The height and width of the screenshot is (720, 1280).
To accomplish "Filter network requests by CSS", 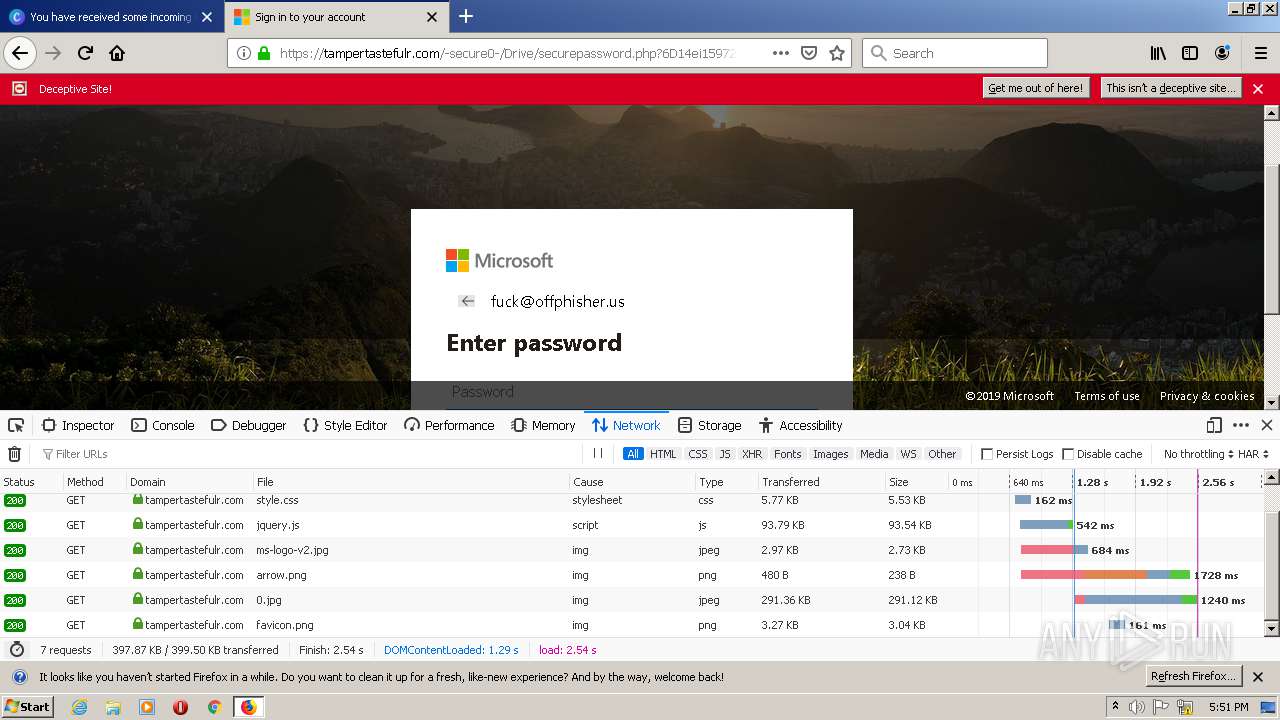I will click(x=698, y=454).
